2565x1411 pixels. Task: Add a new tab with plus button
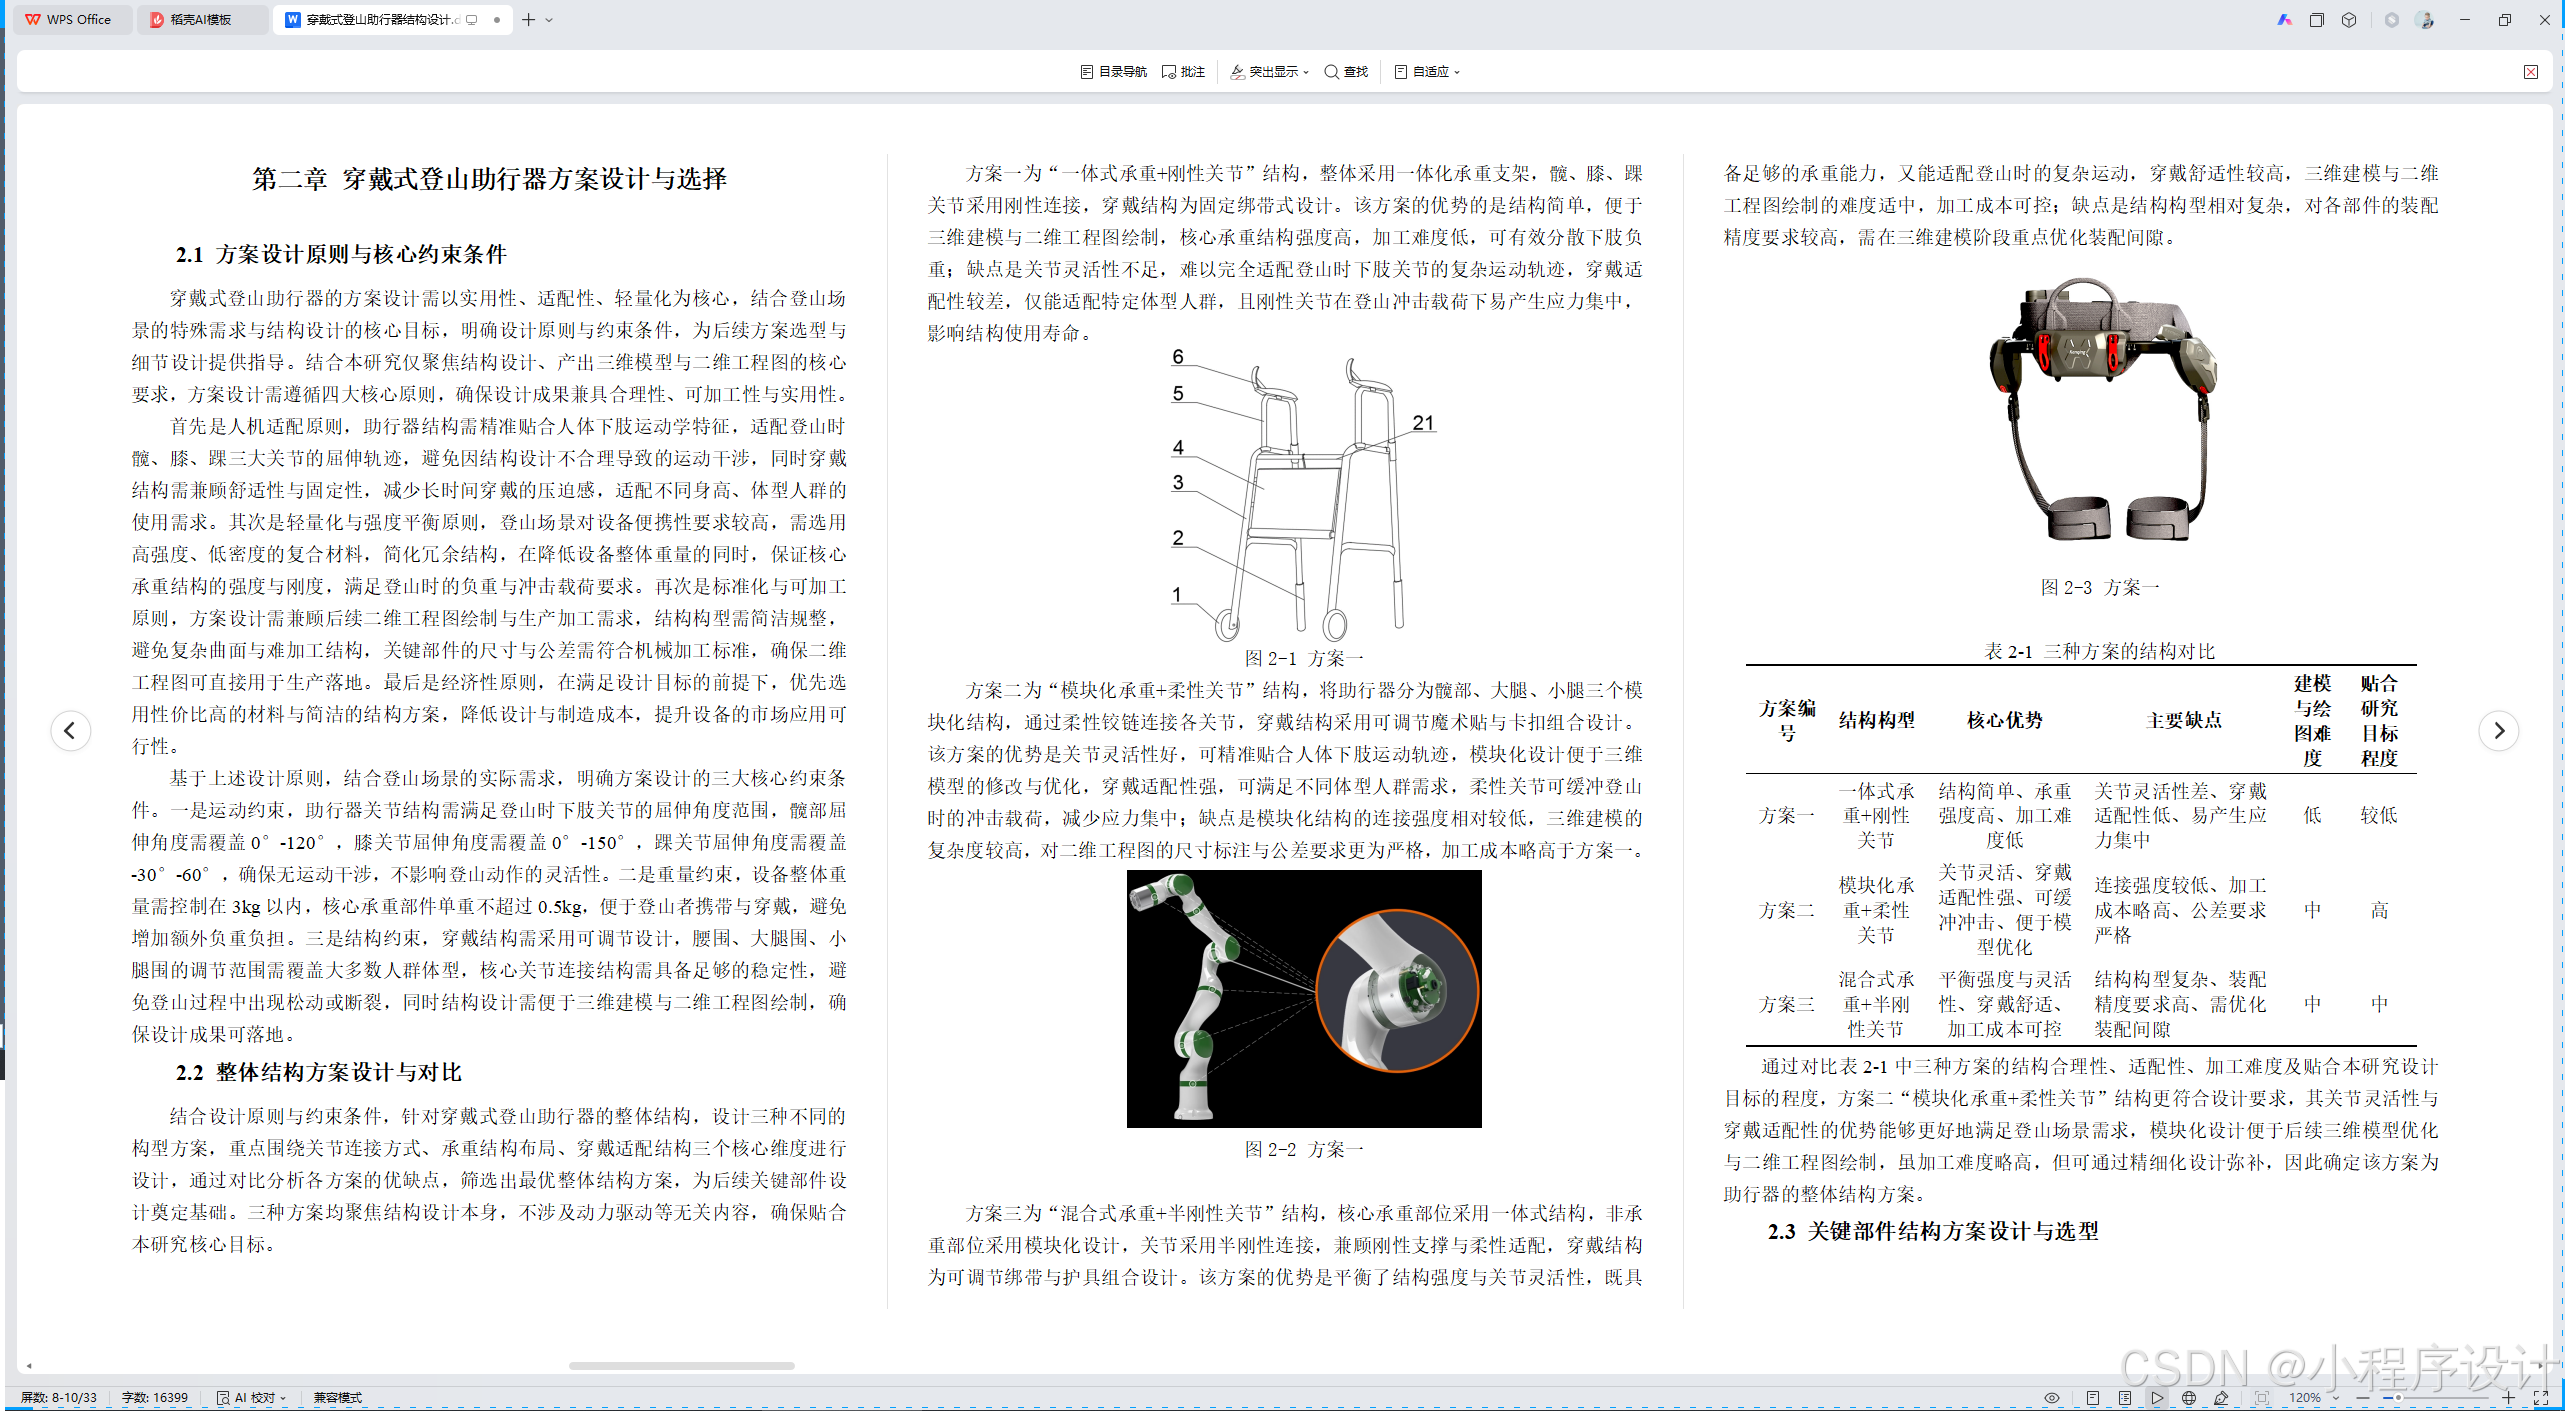[528, 19]
